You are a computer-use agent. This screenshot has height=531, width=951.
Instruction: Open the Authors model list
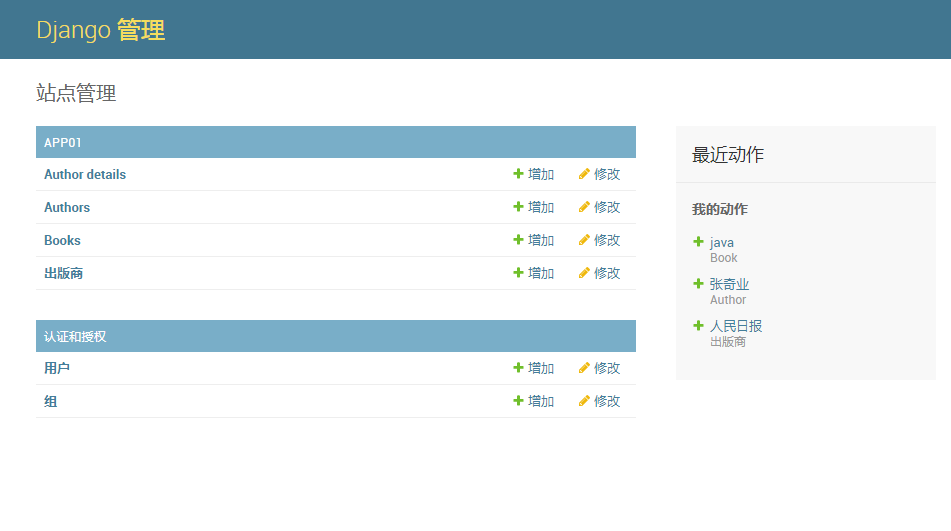coord(67,207)
